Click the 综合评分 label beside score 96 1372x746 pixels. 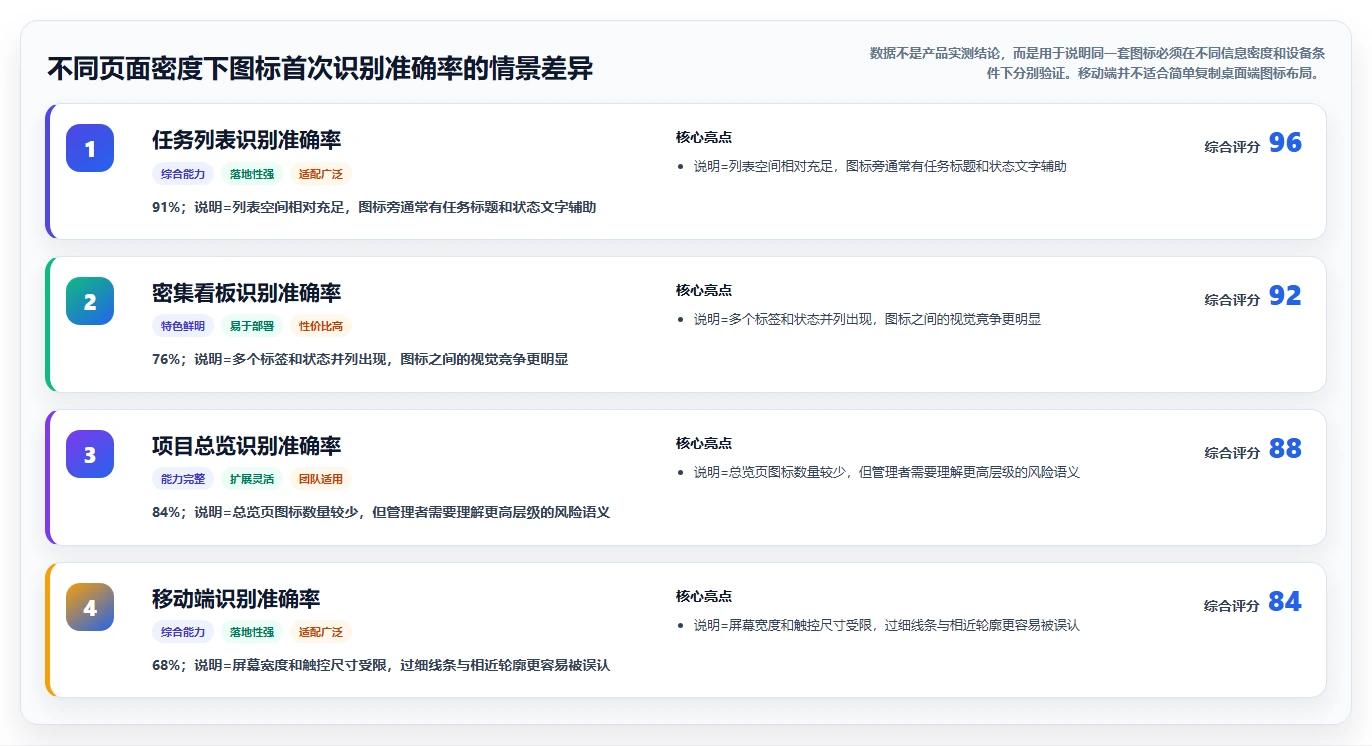(x=1232, y=147)
